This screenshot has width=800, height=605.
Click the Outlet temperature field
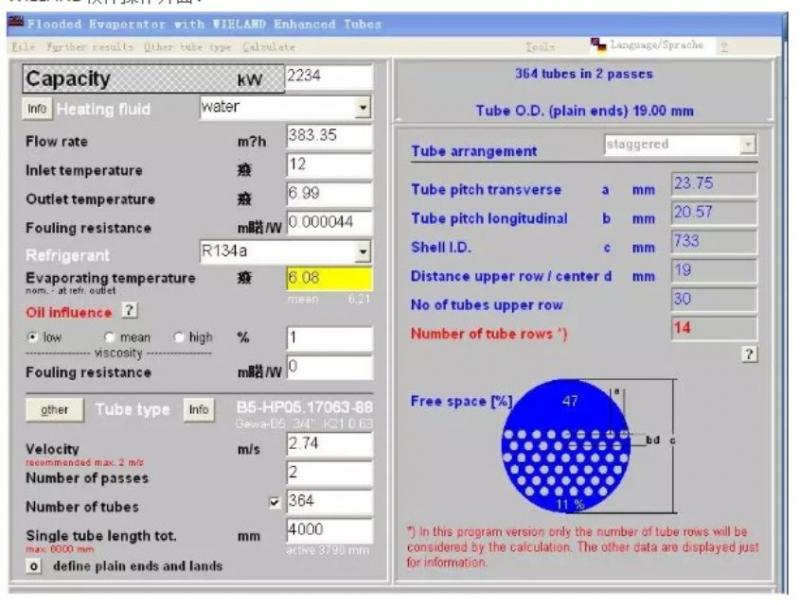pos(330,194)
